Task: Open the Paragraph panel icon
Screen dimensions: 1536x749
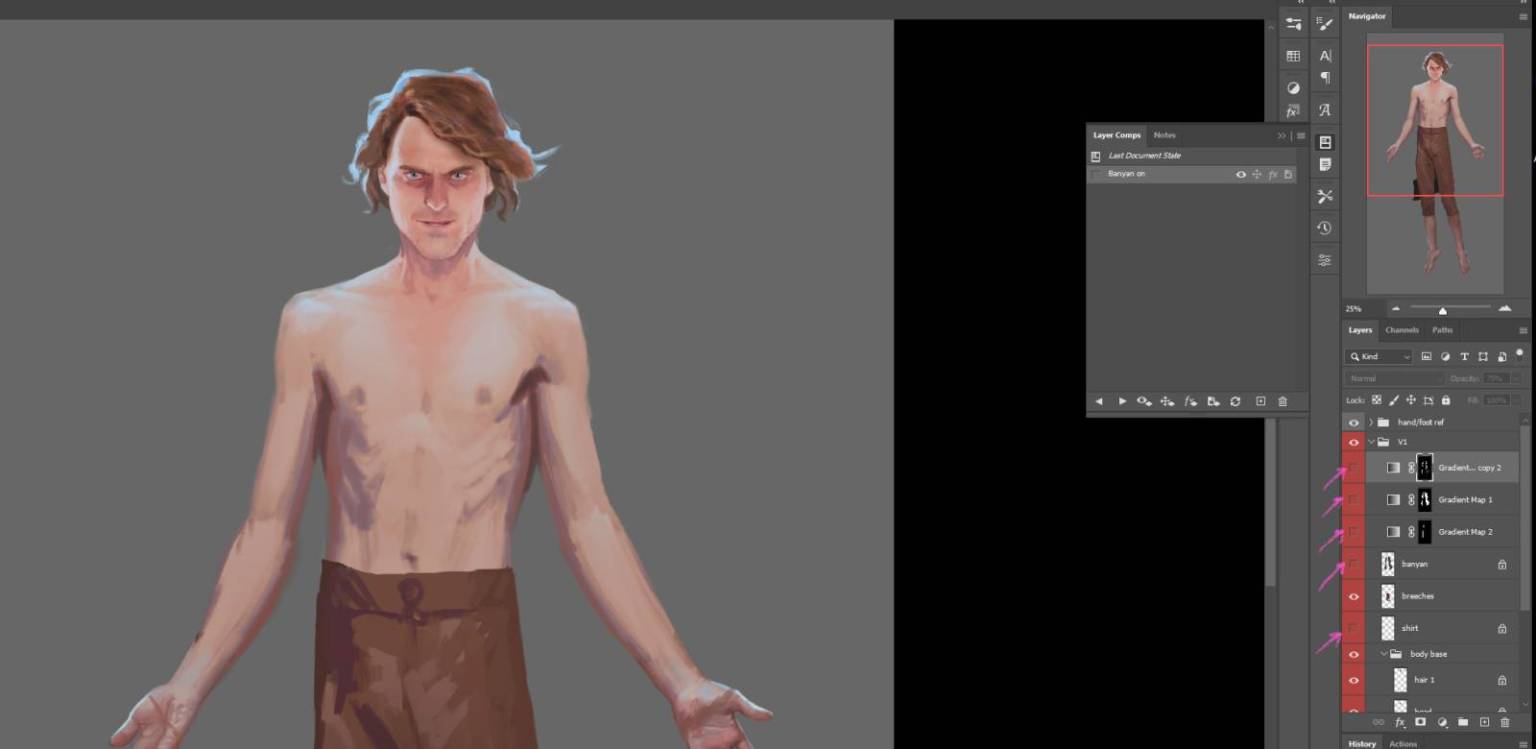Action: click(1324, 78)
